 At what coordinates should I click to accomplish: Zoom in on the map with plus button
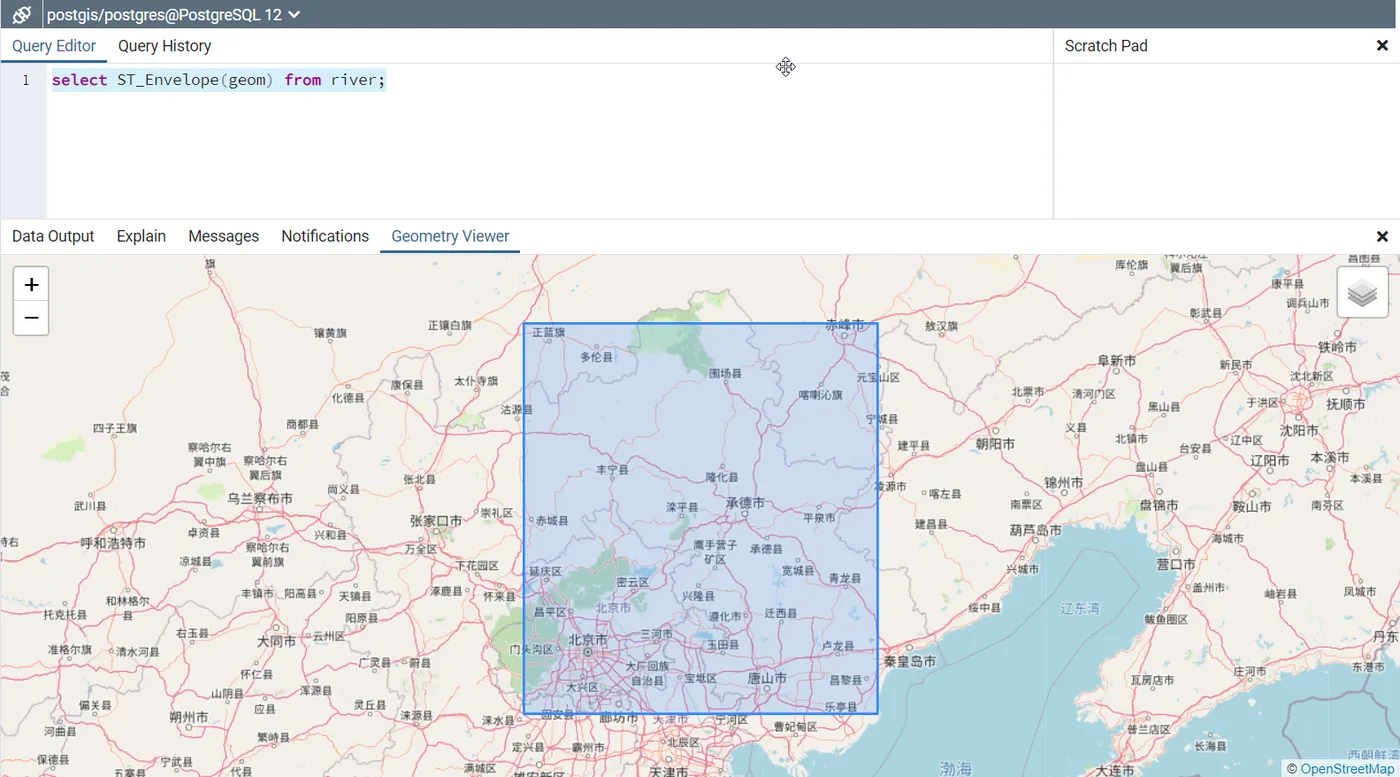(31, 285)
